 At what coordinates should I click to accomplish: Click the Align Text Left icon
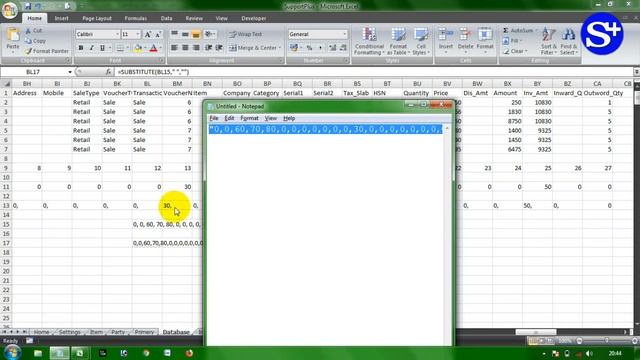tap(174, 48)
